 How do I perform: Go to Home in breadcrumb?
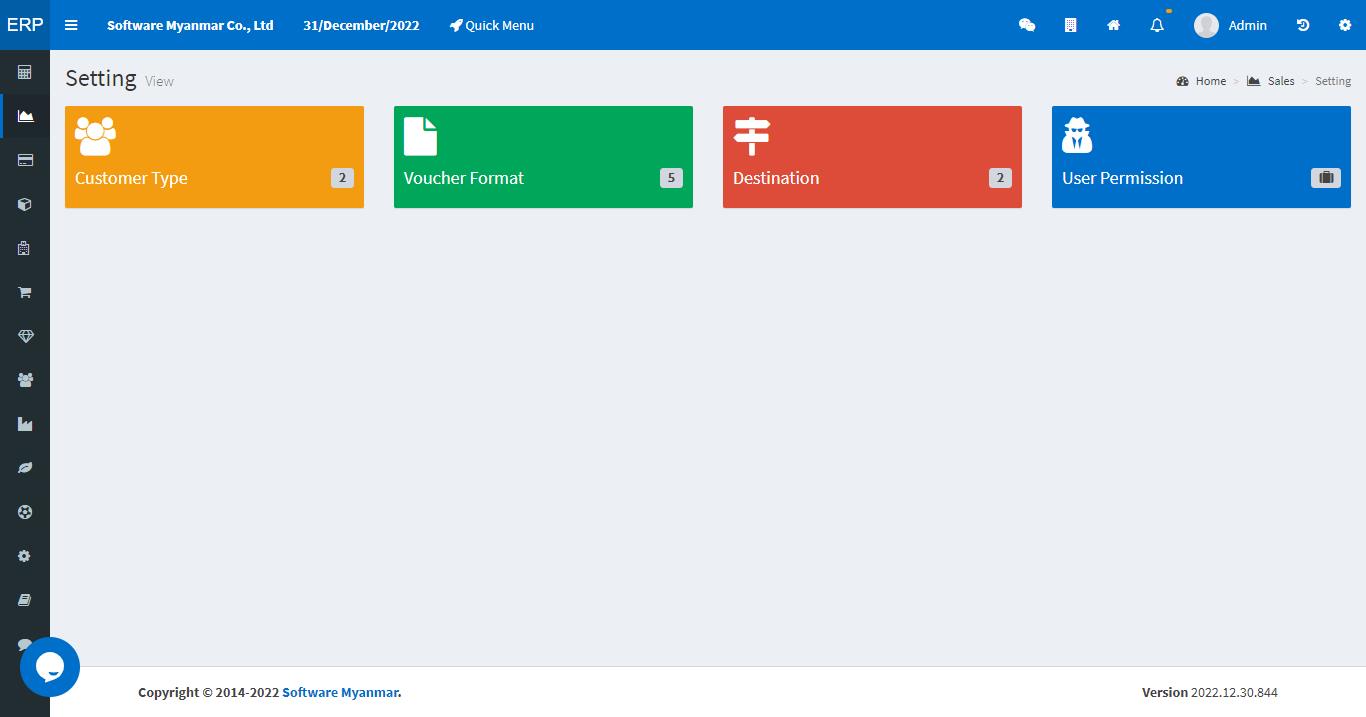click(1210, 81)
